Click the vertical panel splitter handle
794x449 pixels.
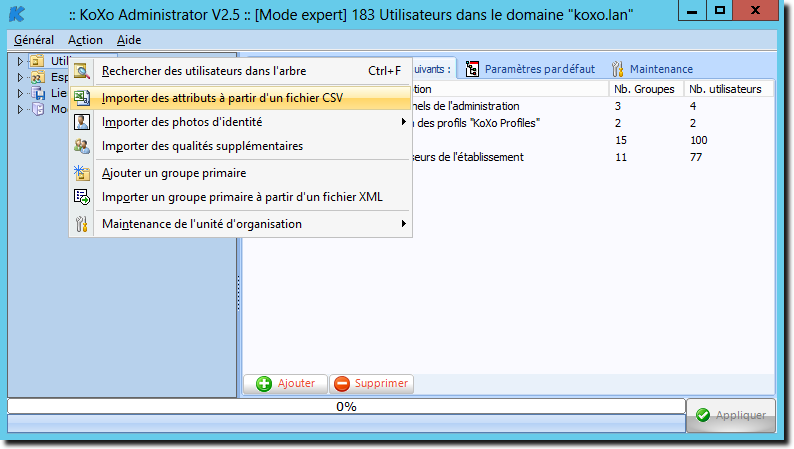tap(239, 293)
